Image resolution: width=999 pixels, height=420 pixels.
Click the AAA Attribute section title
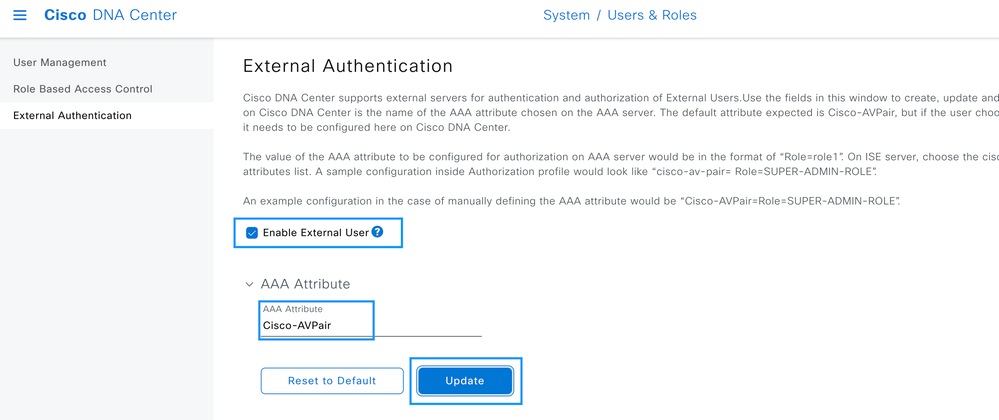[x=305, y=284]
